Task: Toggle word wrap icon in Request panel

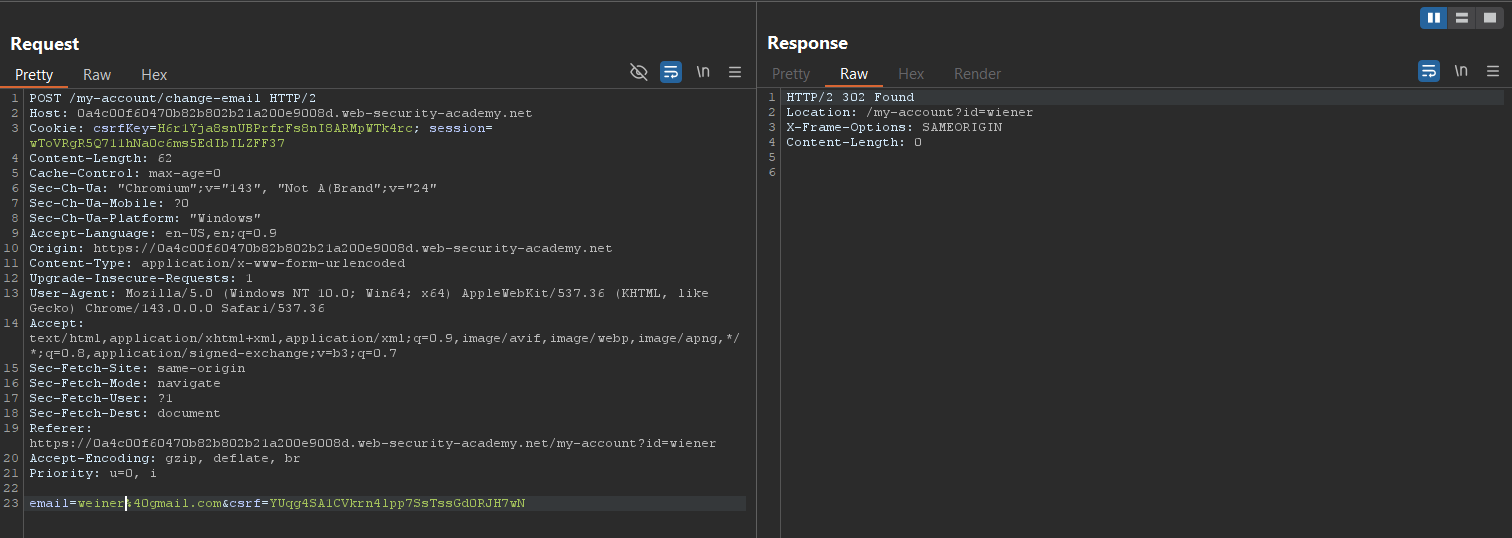Action: point(671,72)
